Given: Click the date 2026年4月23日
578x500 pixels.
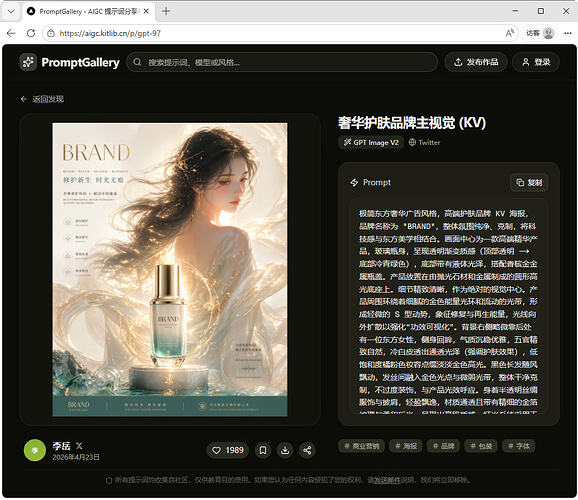Looking at the screenshot, I should (76, 457).
